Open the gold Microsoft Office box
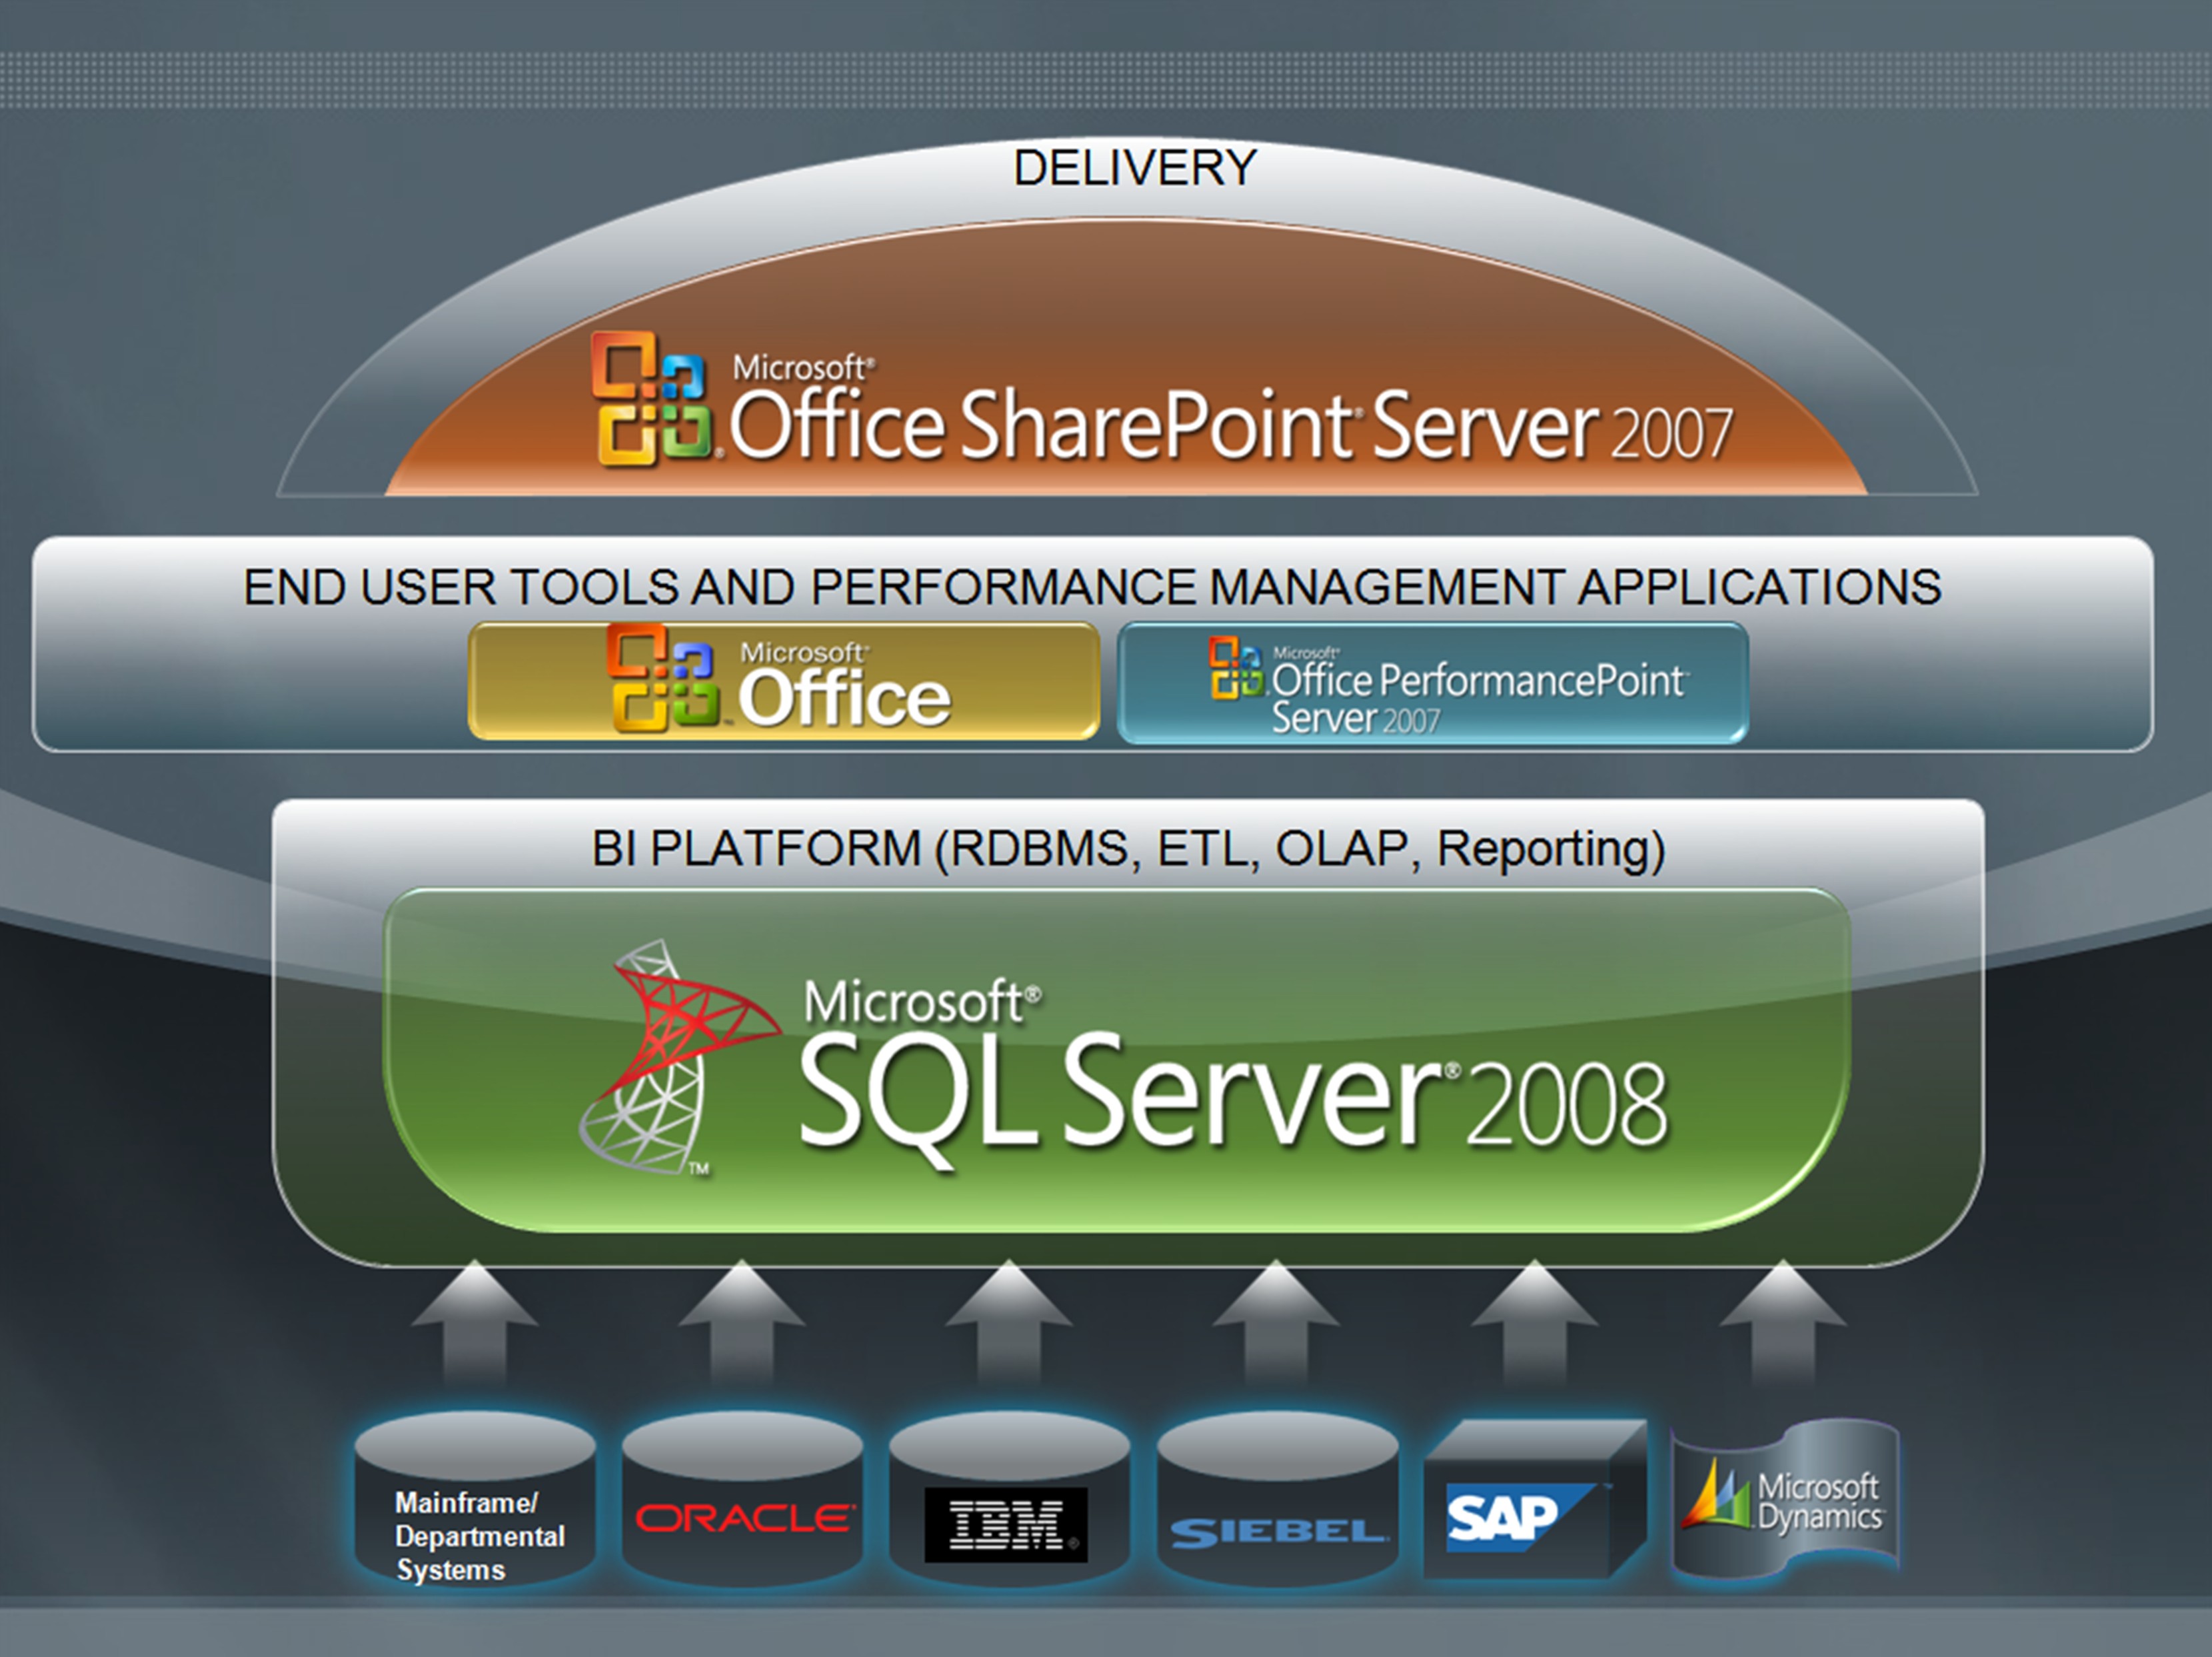The width and height of the screenshot is (2212, 1657). click(784, 681)
